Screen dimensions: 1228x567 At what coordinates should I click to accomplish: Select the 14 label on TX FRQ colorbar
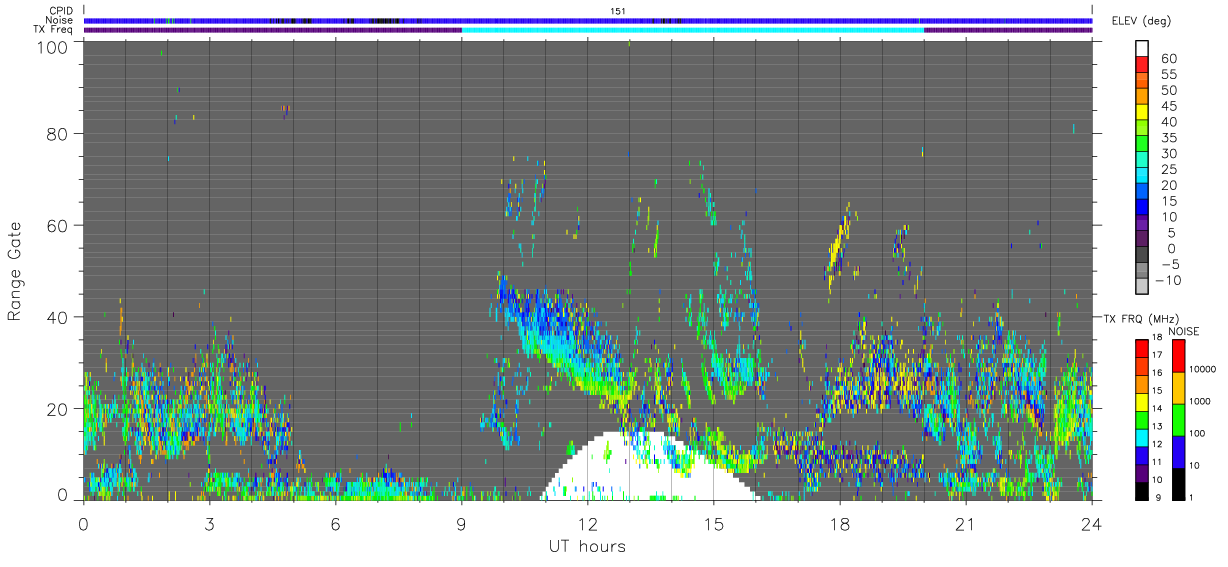(x=1157, y=408)
